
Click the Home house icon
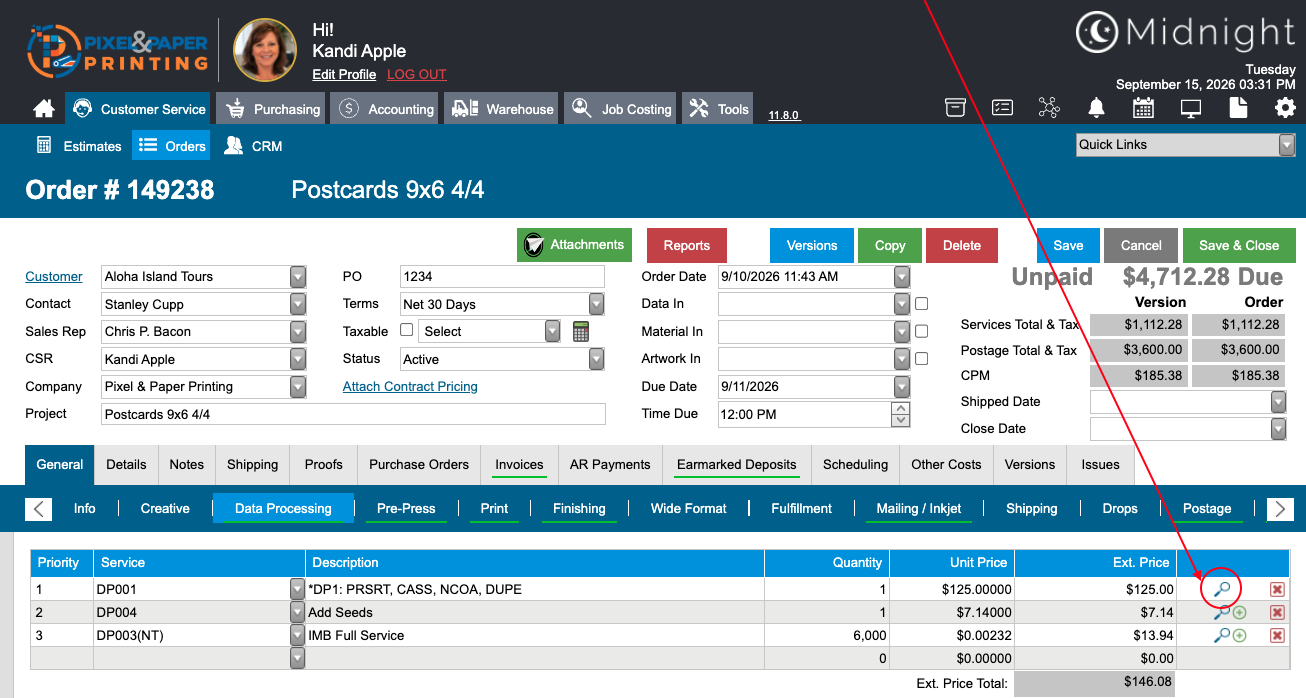click(x=43, y=109)
